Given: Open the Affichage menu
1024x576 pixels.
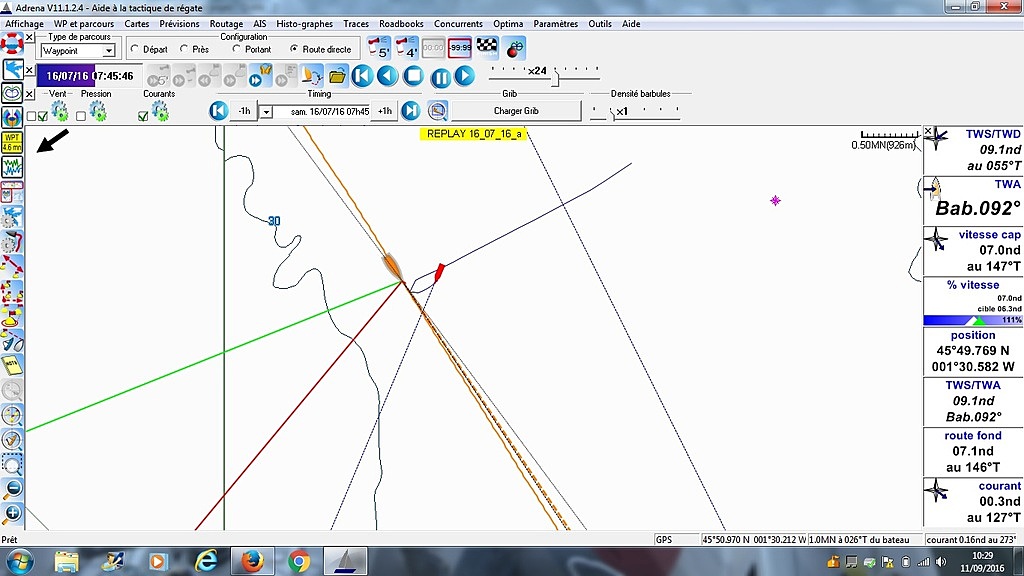Looking at the screenshot, I should [x=24, y=24].
